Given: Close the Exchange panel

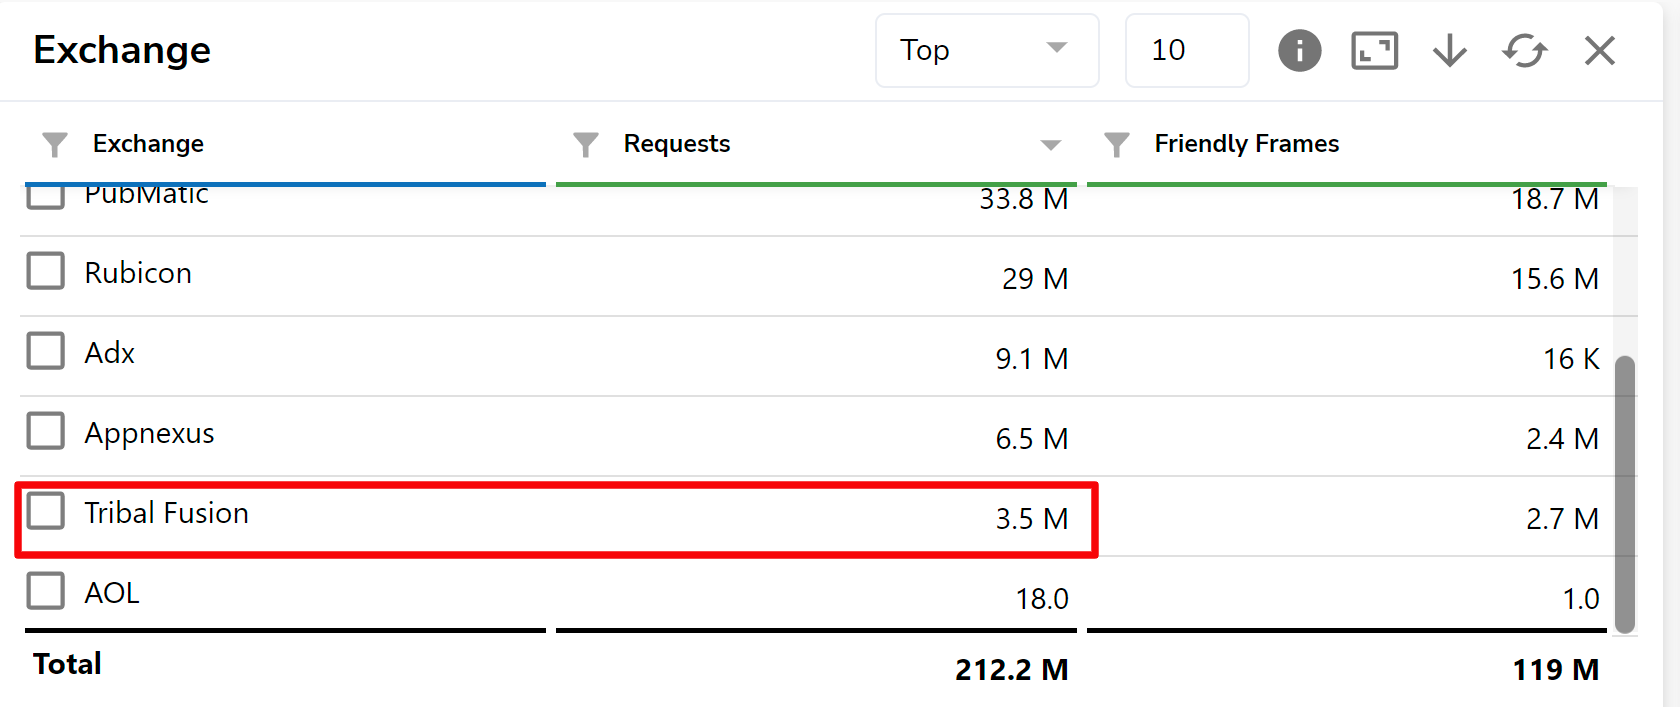Looking at the screenshot, I should point(1599,50).
